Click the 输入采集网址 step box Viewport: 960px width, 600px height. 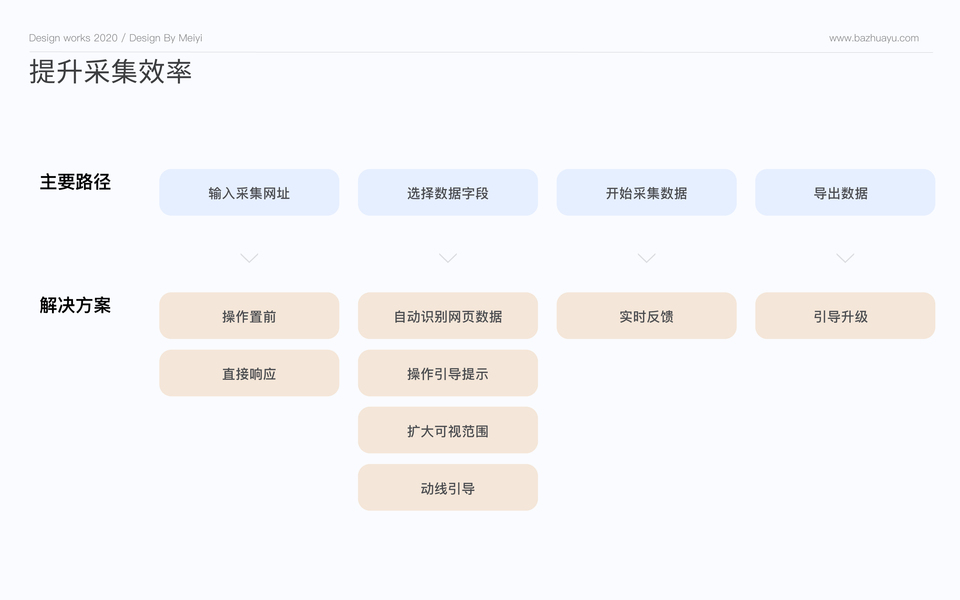[x=249, y=192]
